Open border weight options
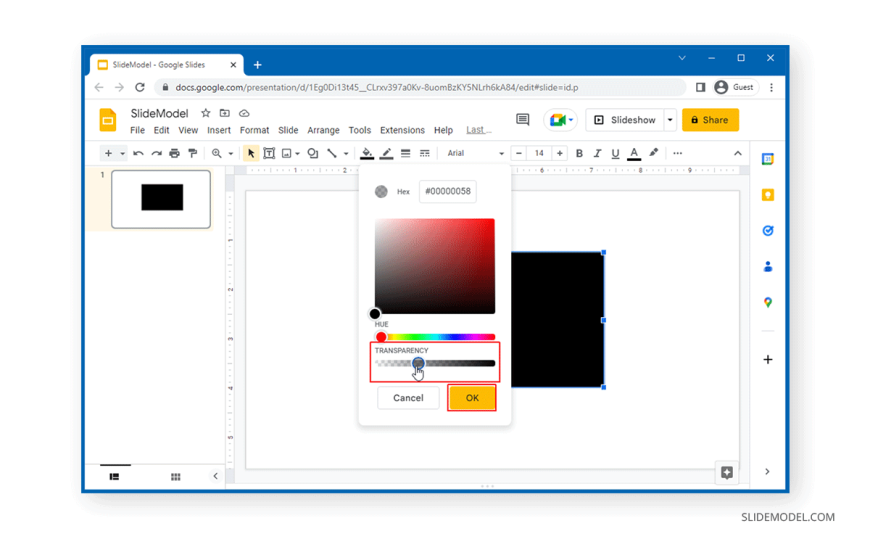Viewport: 870px width, 539px height. [x=406, y=154]
